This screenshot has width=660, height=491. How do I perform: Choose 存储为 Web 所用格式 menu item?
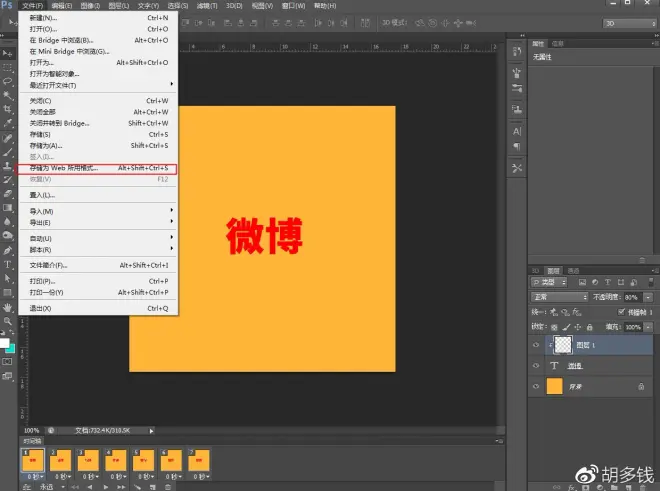click(x=96, y=168)
